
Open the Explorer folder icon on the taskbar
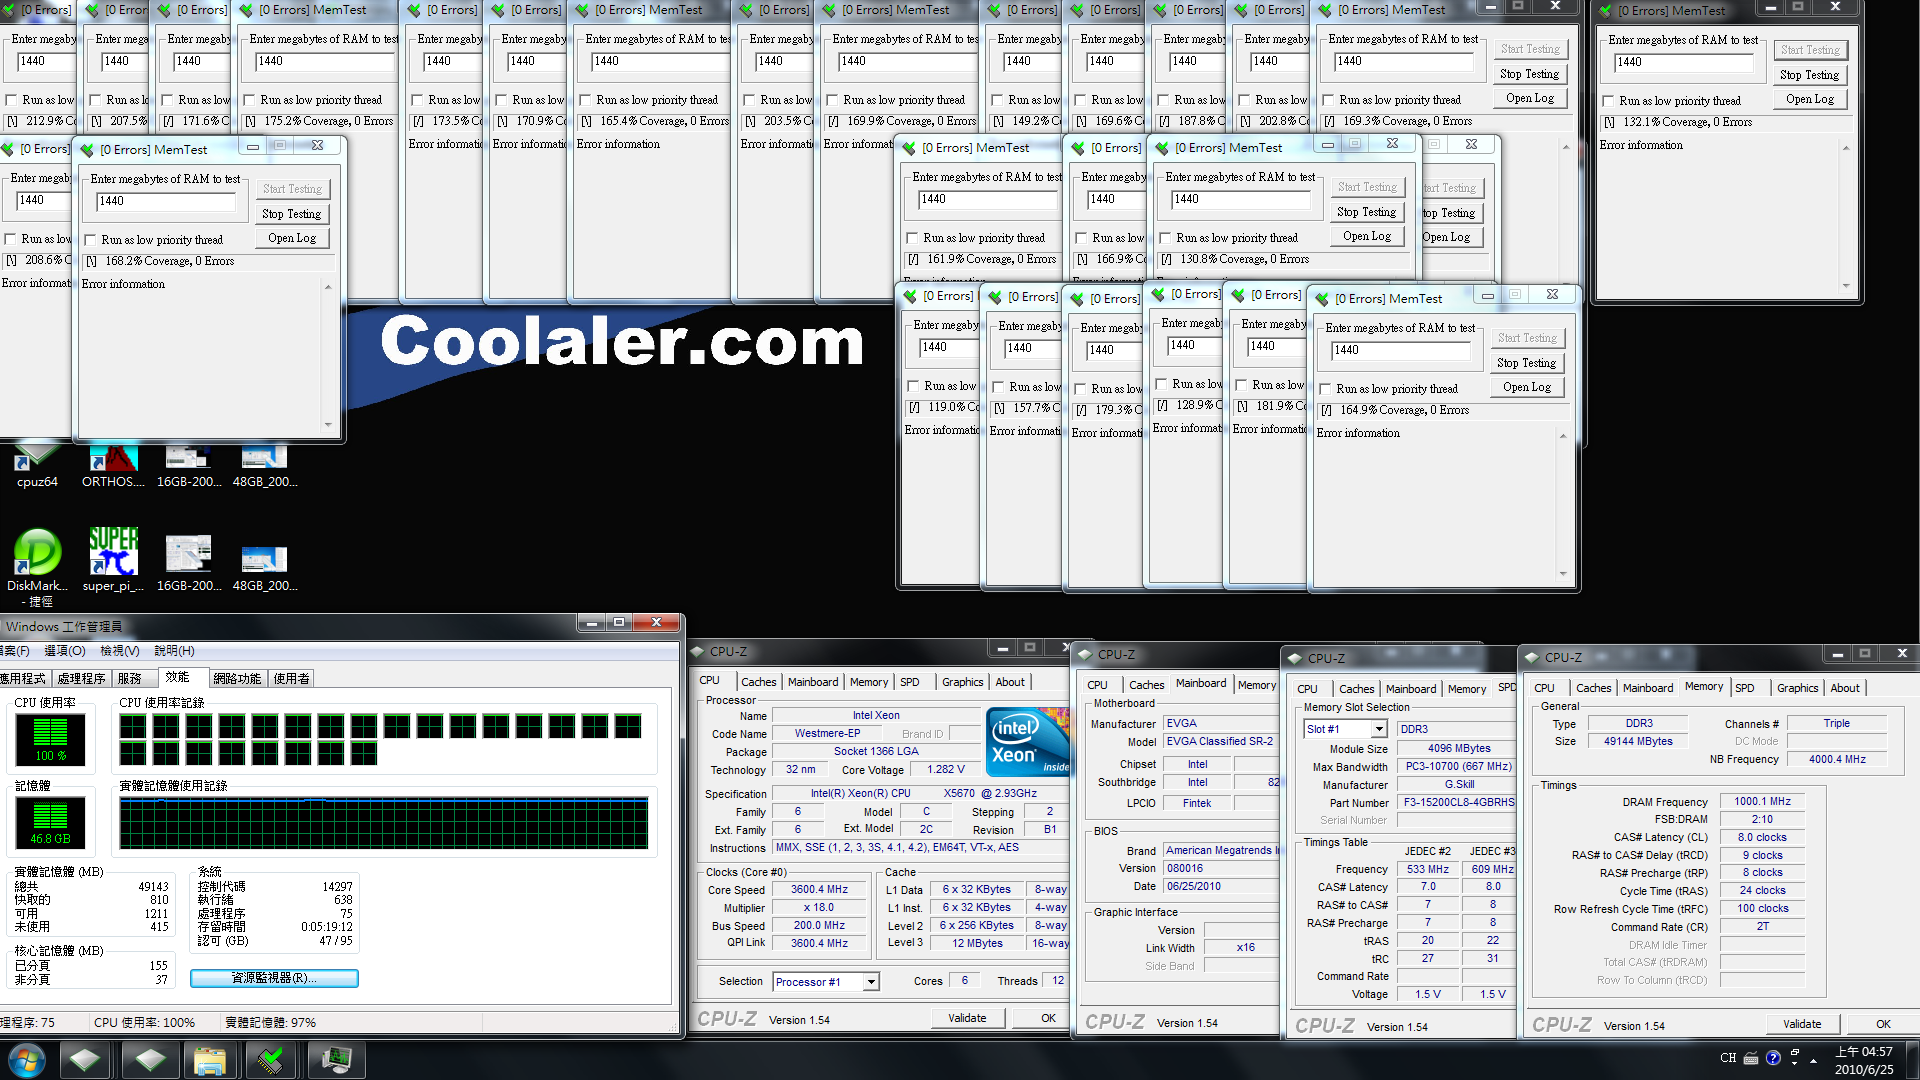click(210, 1060)
